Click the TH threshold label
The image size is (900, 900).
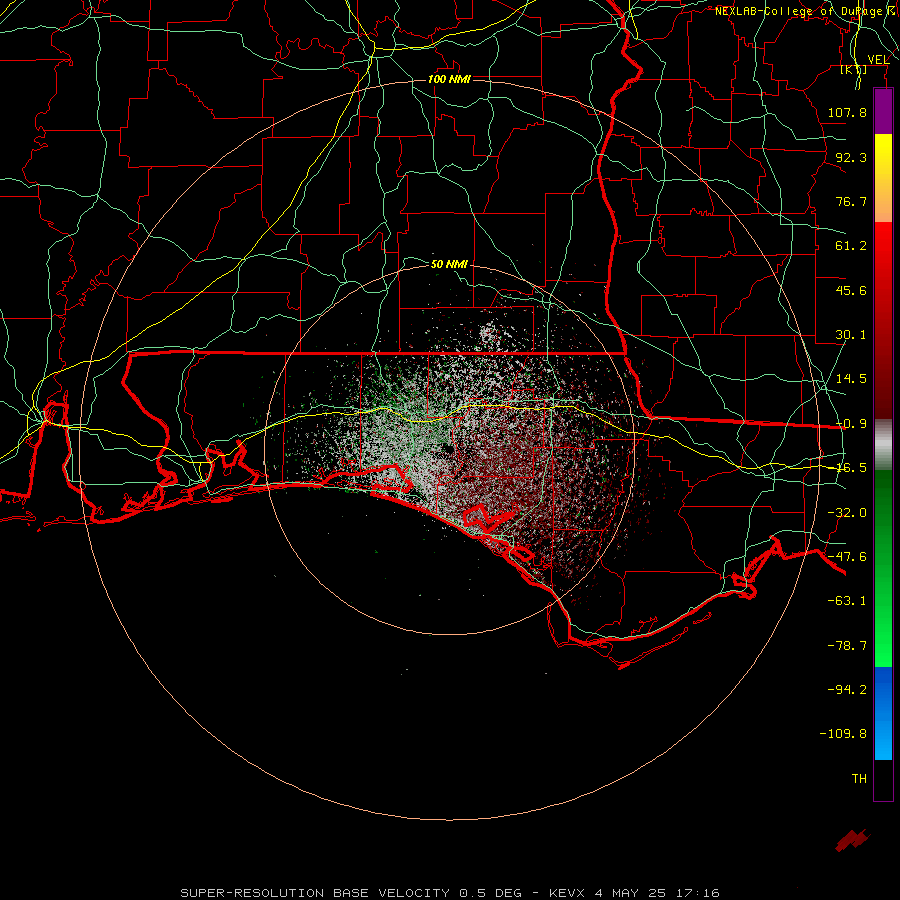coord(859,779)
